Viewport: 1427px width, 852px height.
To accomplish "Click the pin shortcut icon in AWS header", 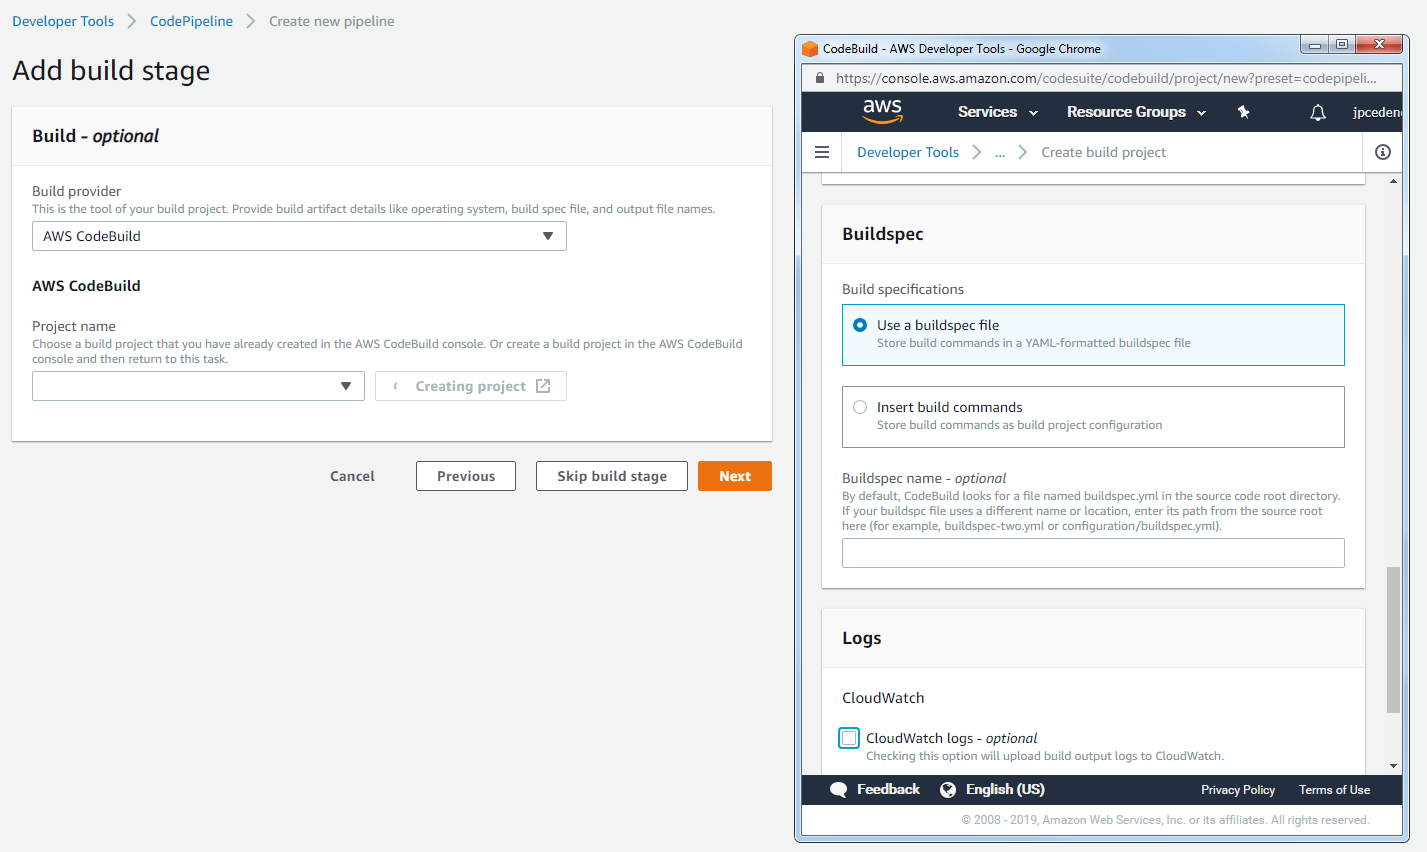I will tap(1244, 112).
